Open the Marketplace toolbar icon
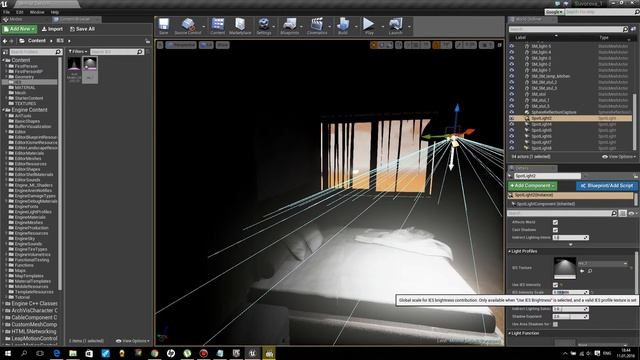This screenshot has height=360, width=640. 240,26
